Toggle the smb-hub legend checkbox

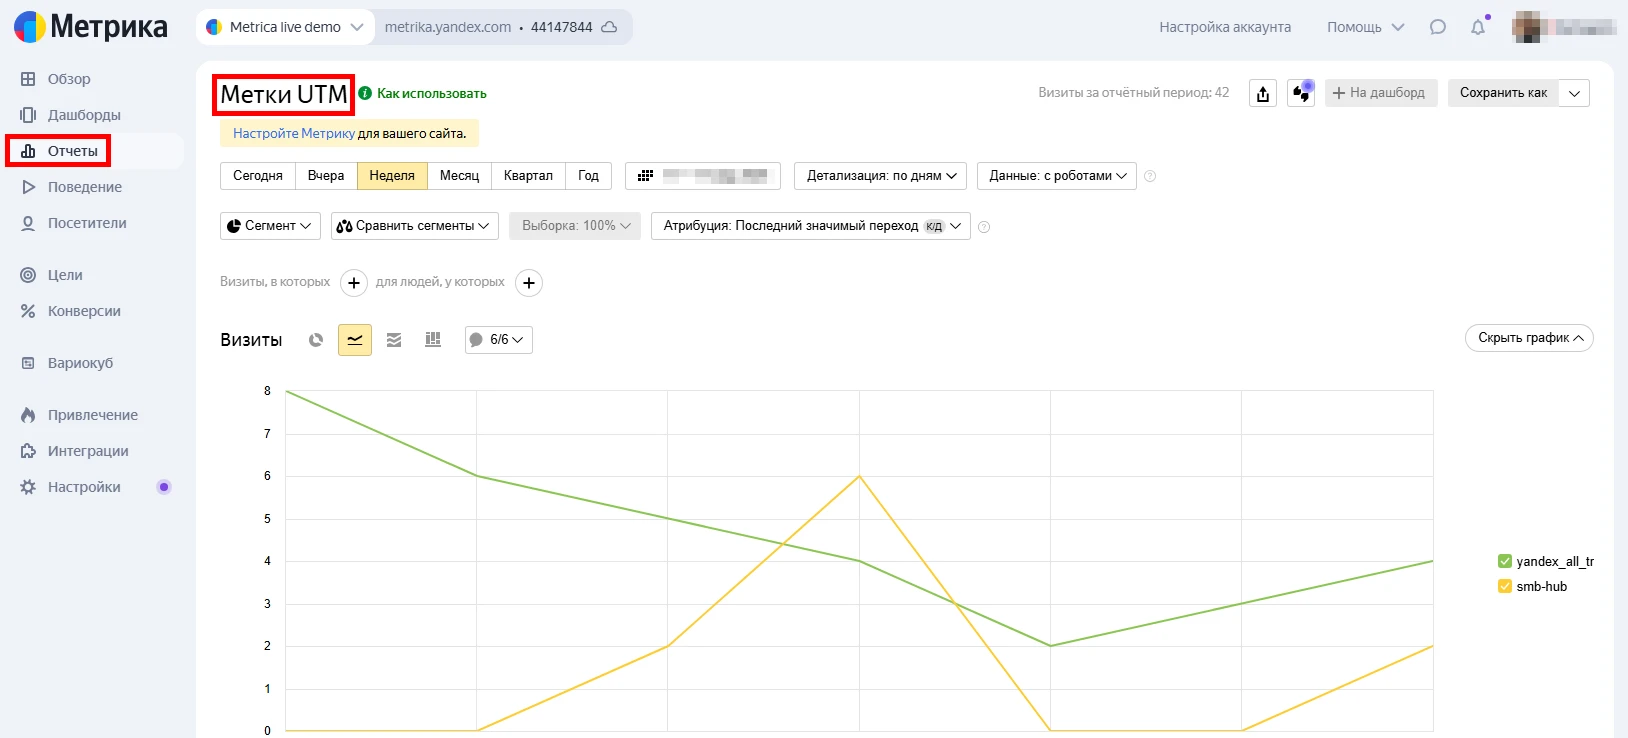[1504, 587]
